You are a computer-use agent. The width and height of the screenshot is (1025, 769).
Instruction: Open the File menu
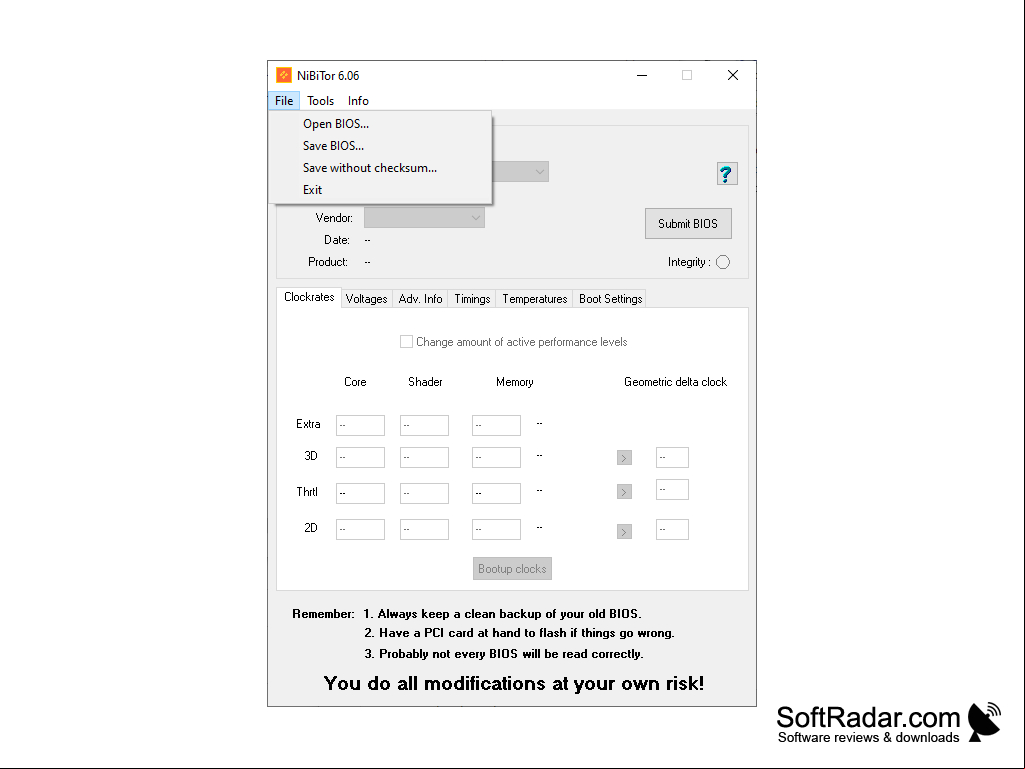tap(284, 101)
